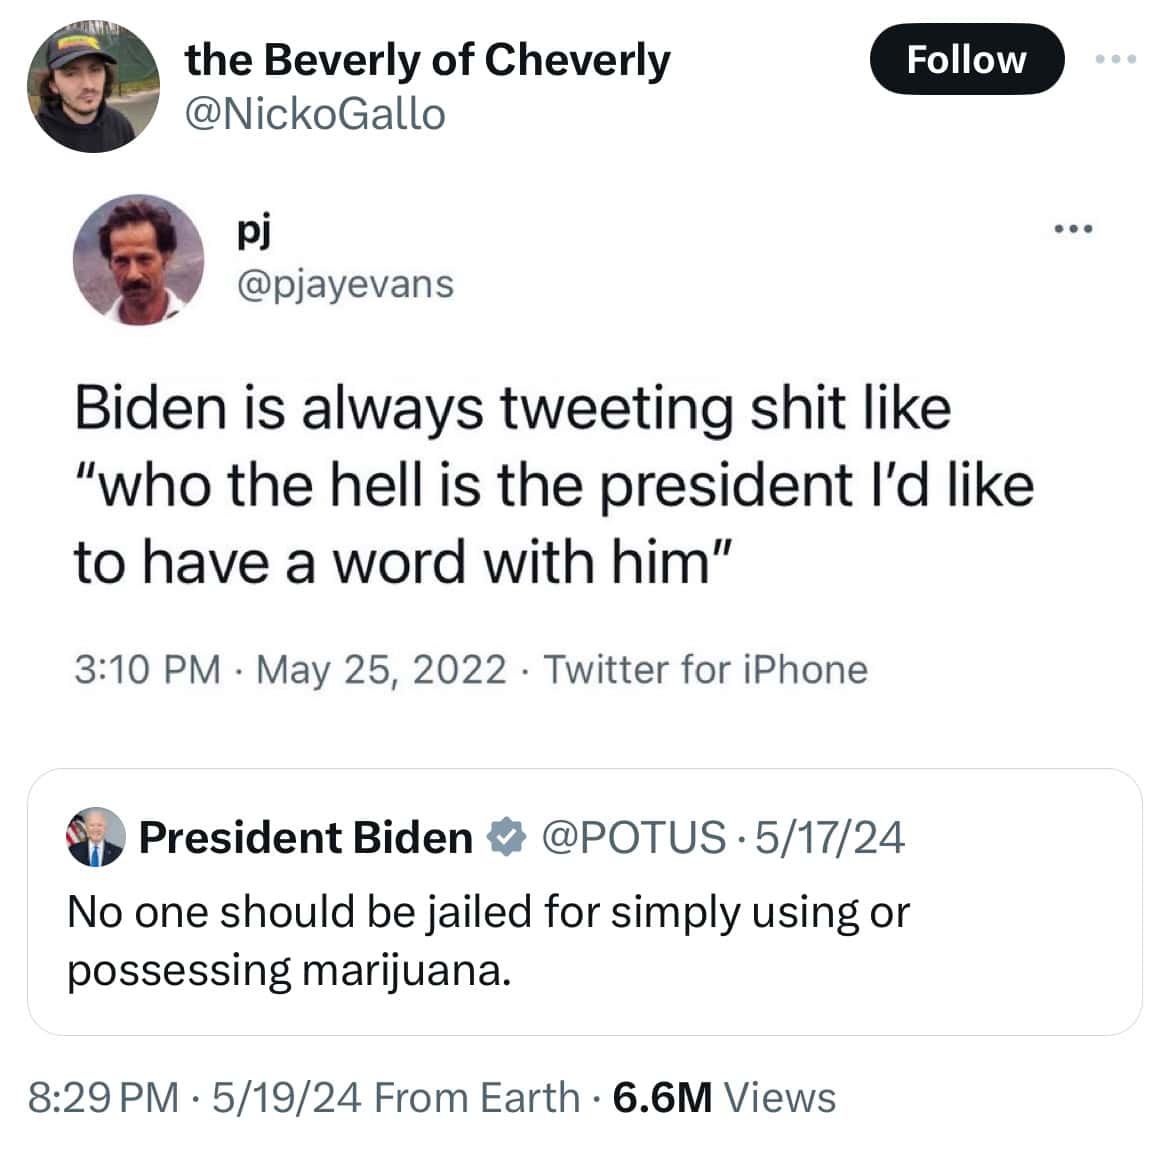
Task: Open the @POTUS handle
Action: pyautogui.click(x=634, y=837)
